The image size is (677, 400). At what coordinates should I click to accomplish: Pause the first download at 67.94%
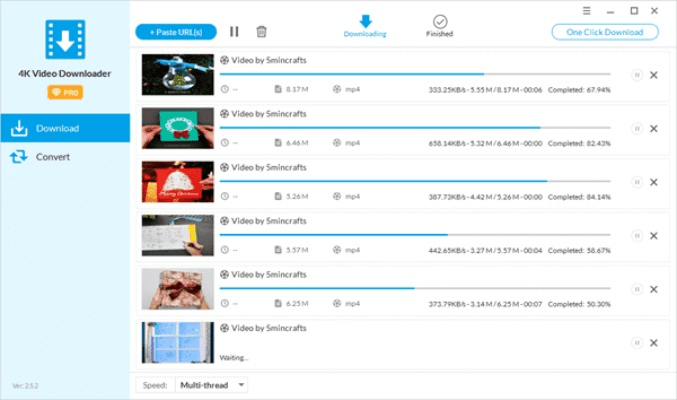pos(636,75)
